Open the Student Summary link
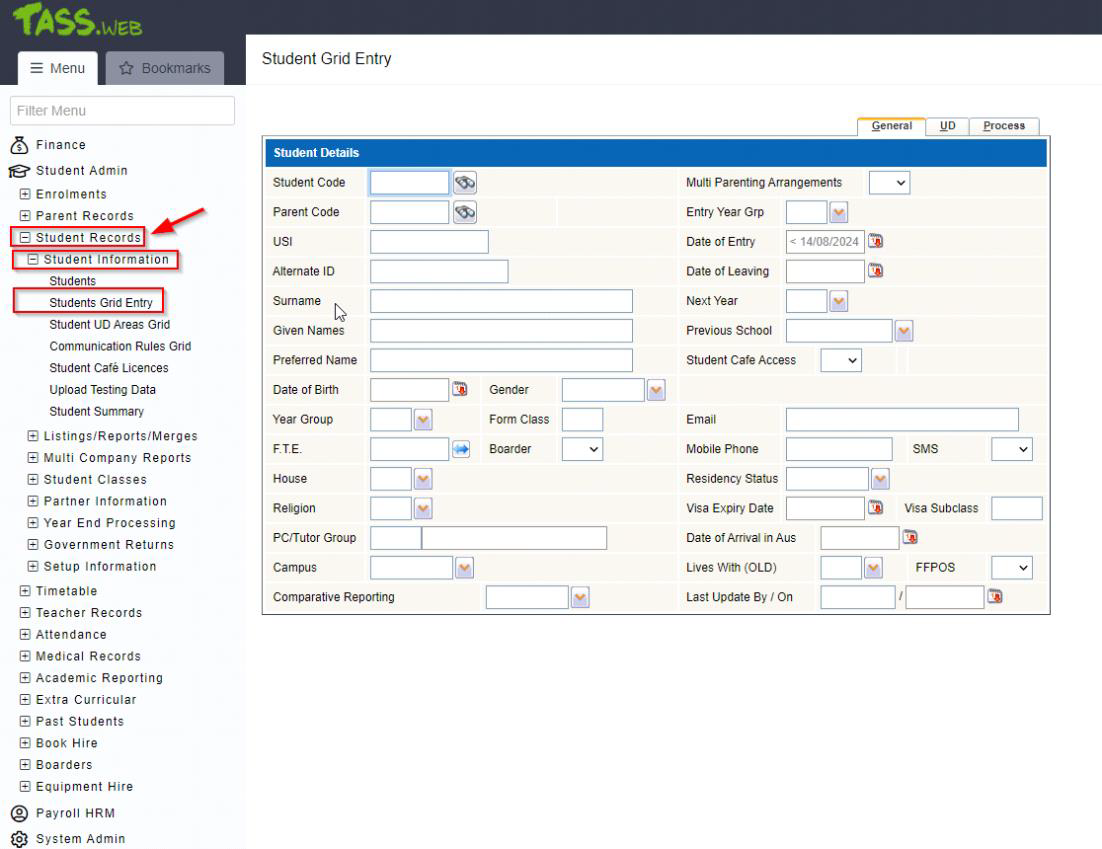1102x849 pixels. [96, 412]
